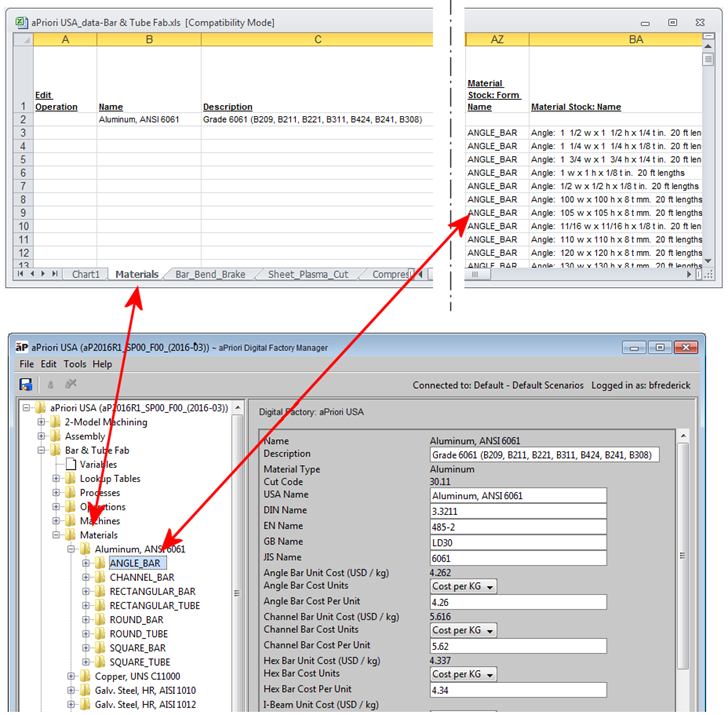This screenshot has height=715, width=728.
Task: Switch to the Chart1 sheet tab
Action: click(86, 274)
